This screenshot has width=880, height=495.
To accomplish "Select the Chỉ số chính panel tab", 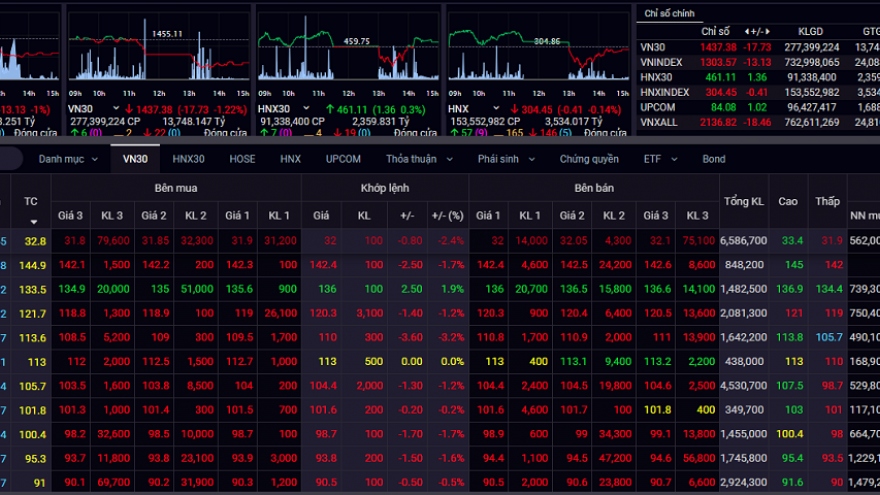I will 670,13.
